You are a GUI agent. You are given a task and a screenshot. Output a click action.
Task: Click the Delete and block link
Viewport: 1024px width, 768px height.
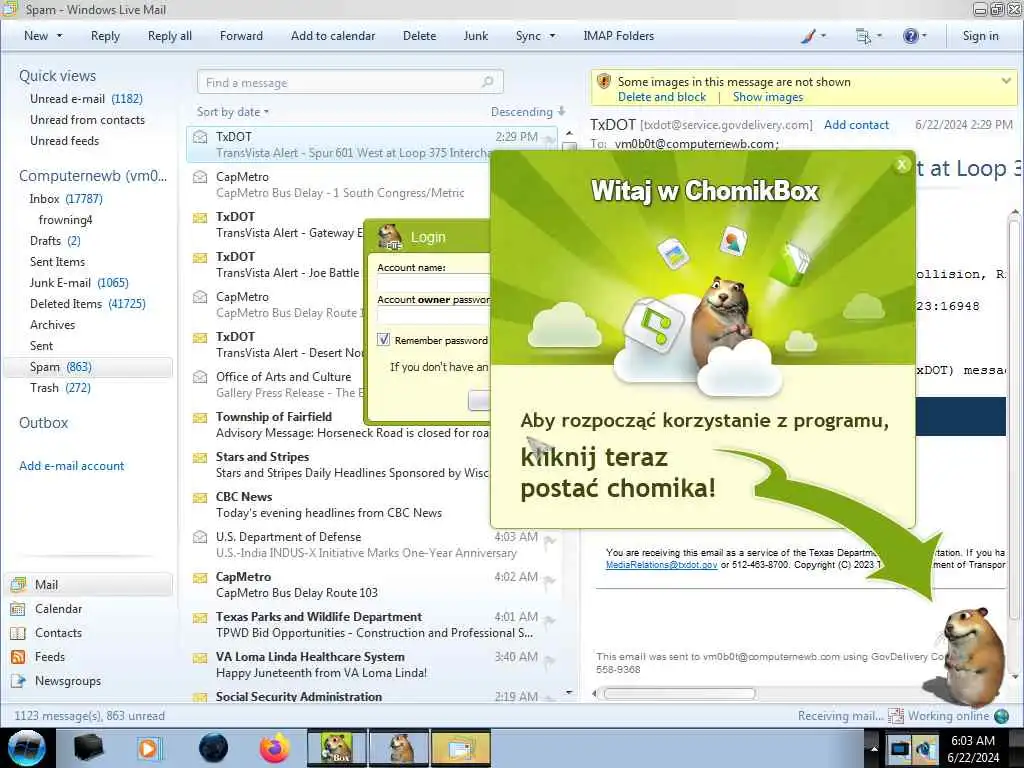(x=662, y=97)
